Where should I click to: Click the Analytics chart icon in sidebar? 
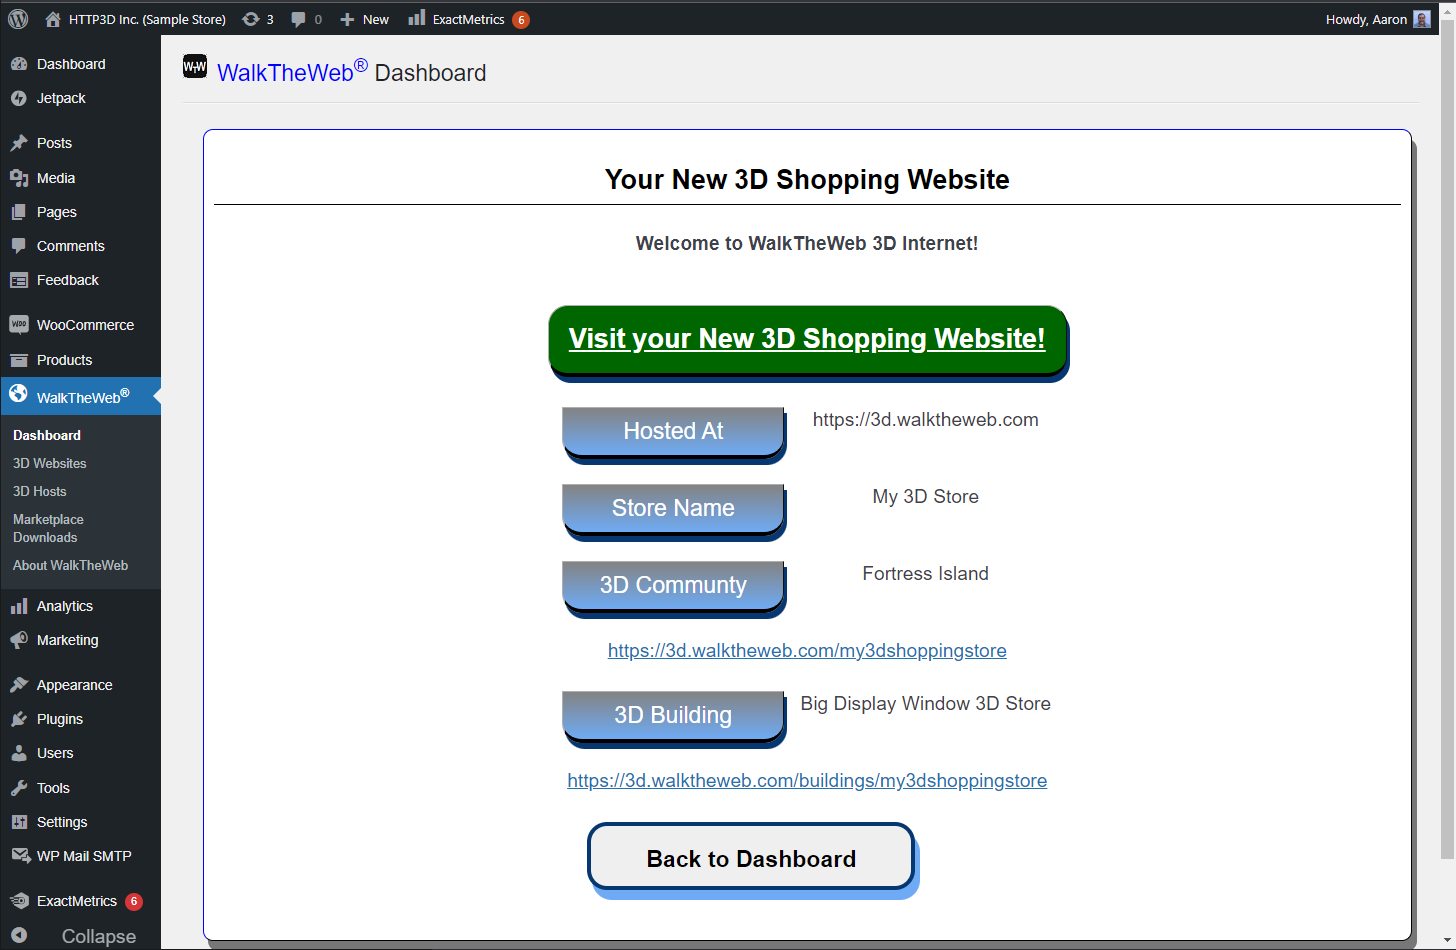[19, 606]
